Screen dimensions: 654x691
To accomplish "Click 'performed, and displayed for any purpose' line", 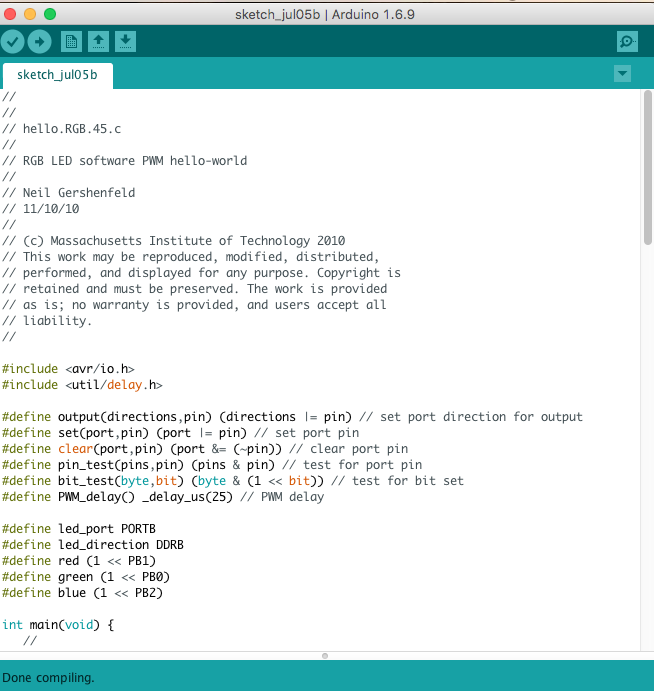I will click(x=201, y=273).
